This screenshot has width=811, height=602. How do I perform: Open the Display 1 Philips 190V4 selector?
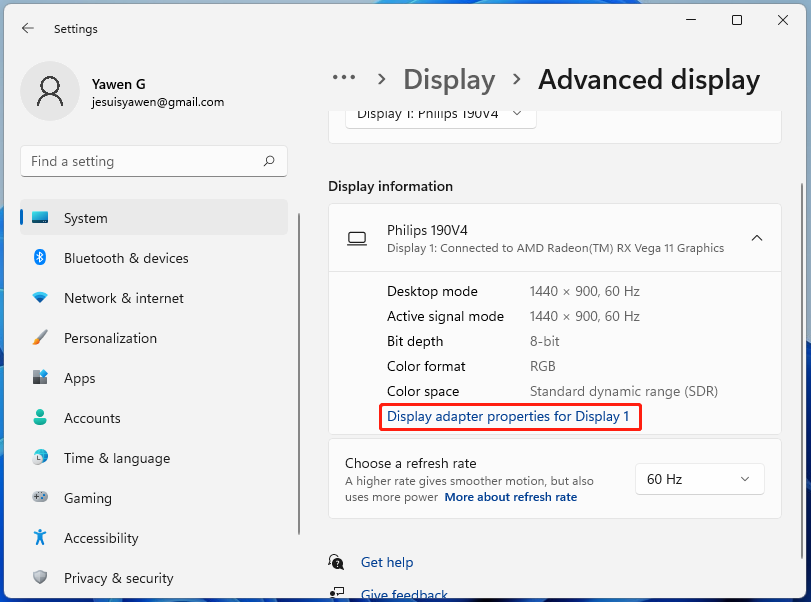pos(439,113)
